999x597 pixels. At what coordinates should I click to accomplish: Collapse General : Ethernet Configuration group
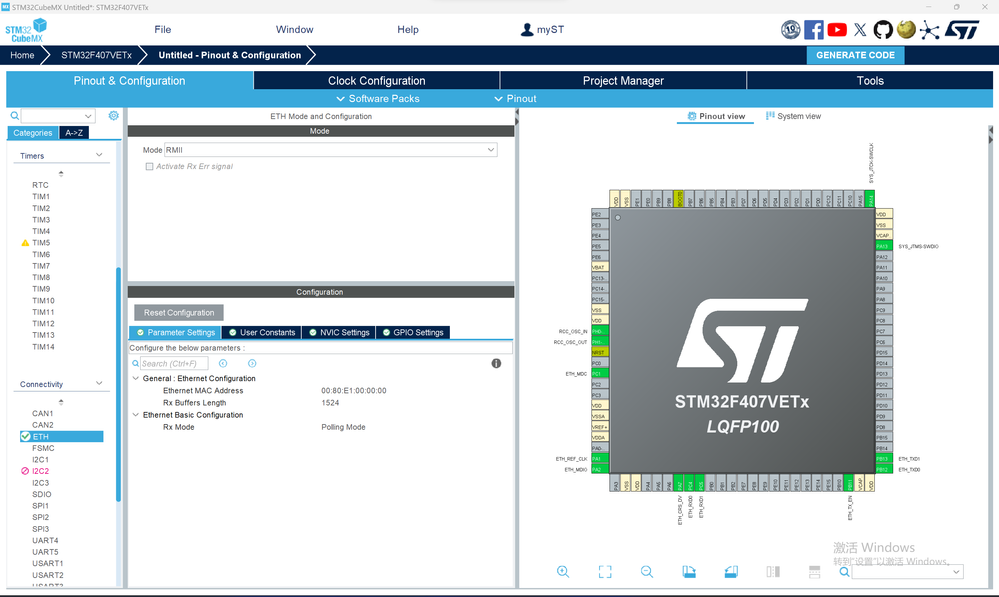pos(136,378)
